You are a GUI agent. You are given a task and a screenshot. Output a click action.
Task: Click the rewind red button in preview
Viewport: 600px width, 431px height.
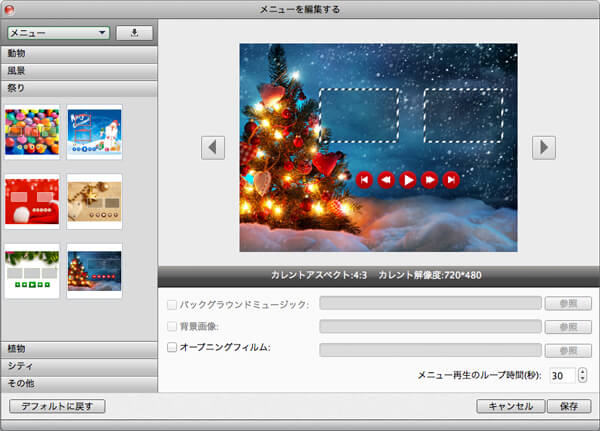(386, 180)
